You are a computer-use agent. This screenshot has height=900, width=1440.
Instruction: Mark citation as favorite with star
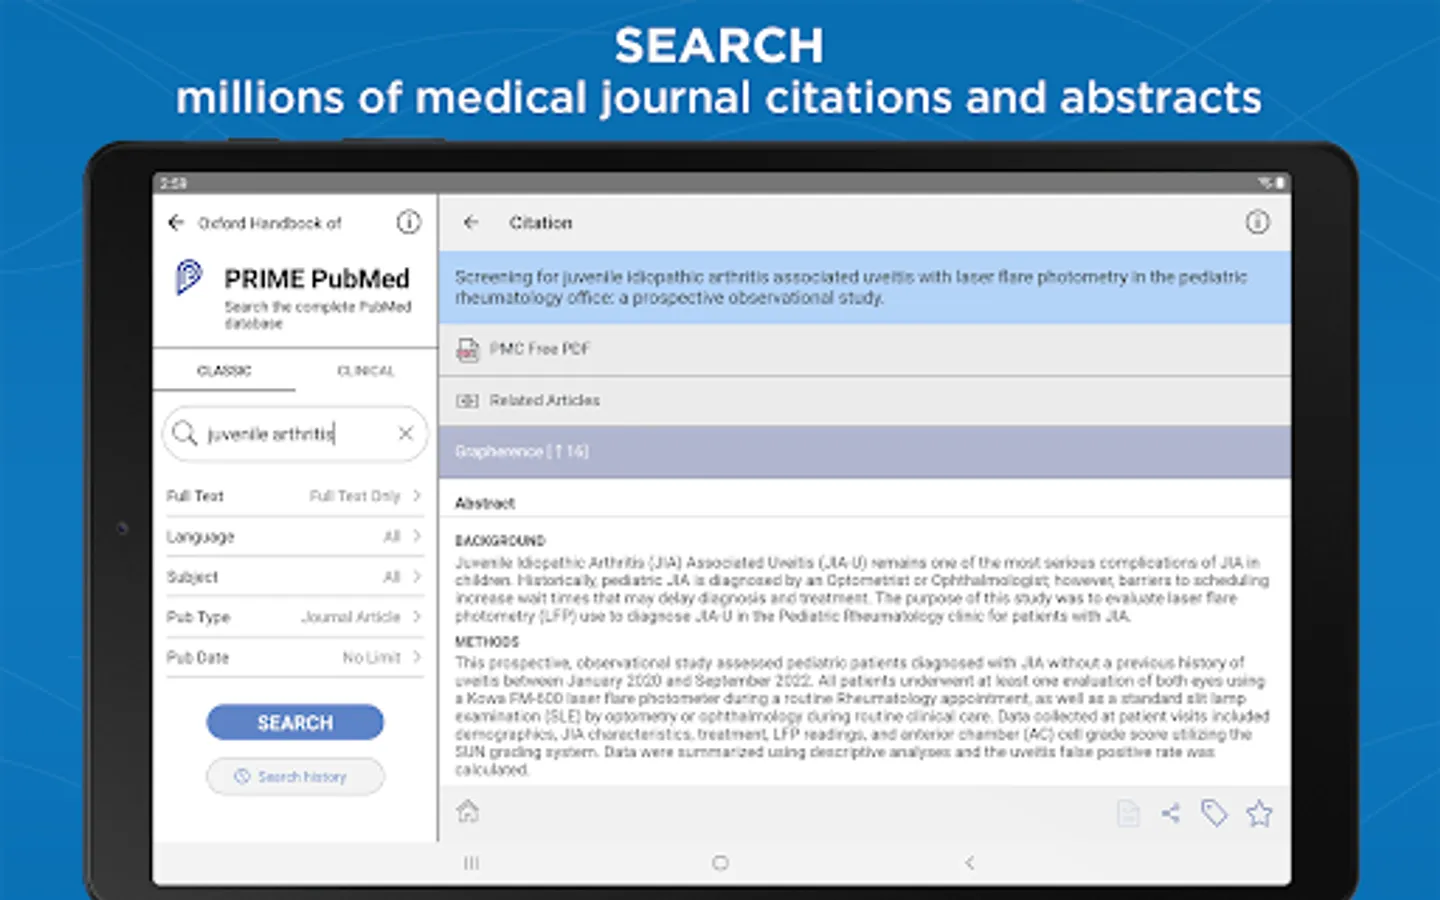pos(1259,813)
